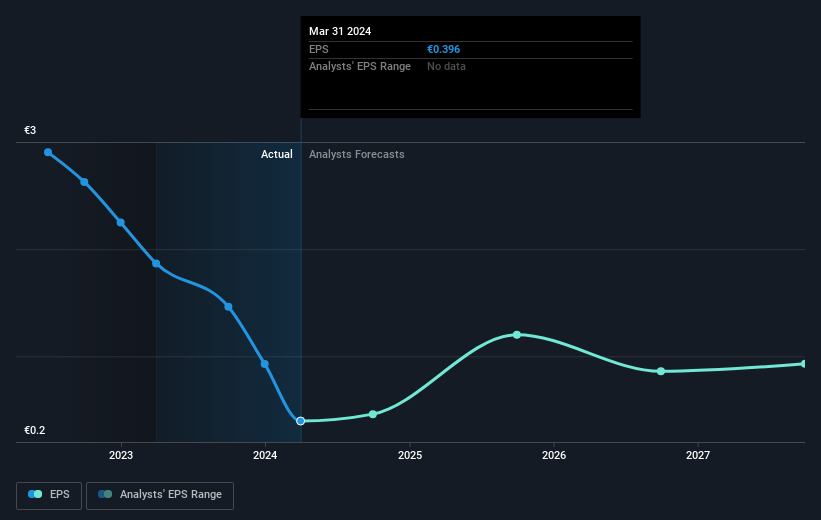Click the Analysts' EPS Range legend swatch
Screen dimensions: 821x520
105,494
